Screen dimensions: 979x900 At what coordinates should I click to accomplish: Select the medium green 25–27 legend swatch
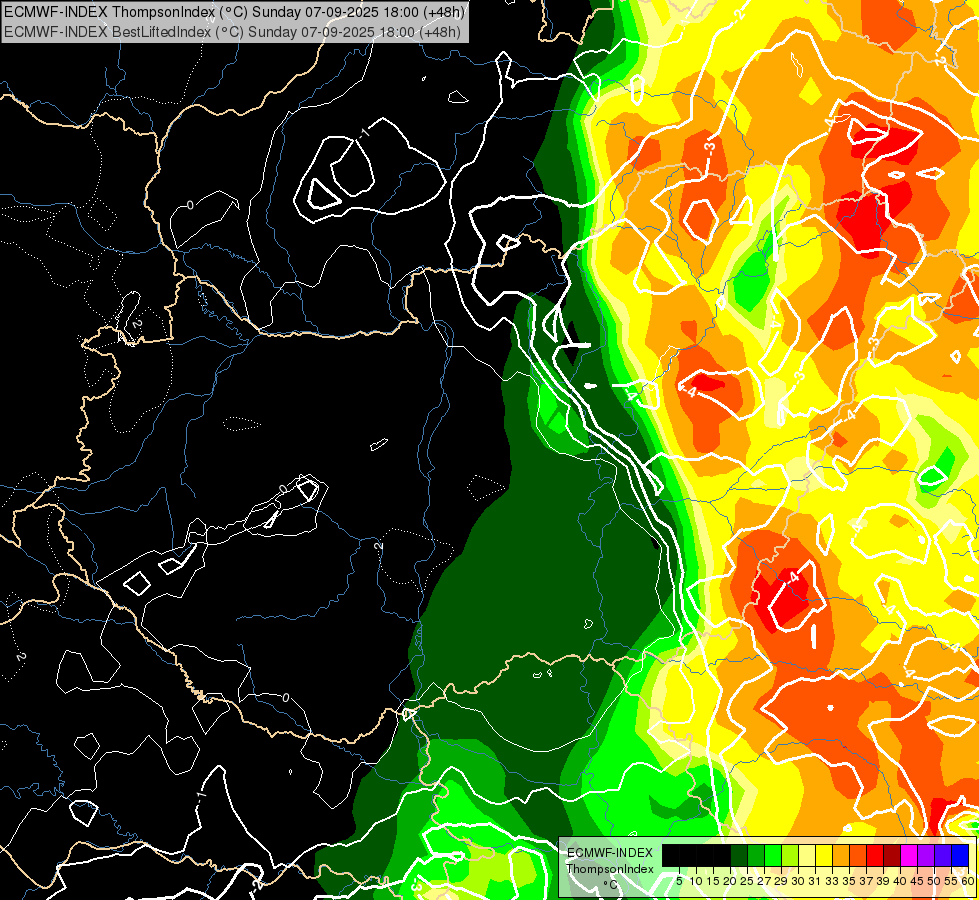click(756, 855)
